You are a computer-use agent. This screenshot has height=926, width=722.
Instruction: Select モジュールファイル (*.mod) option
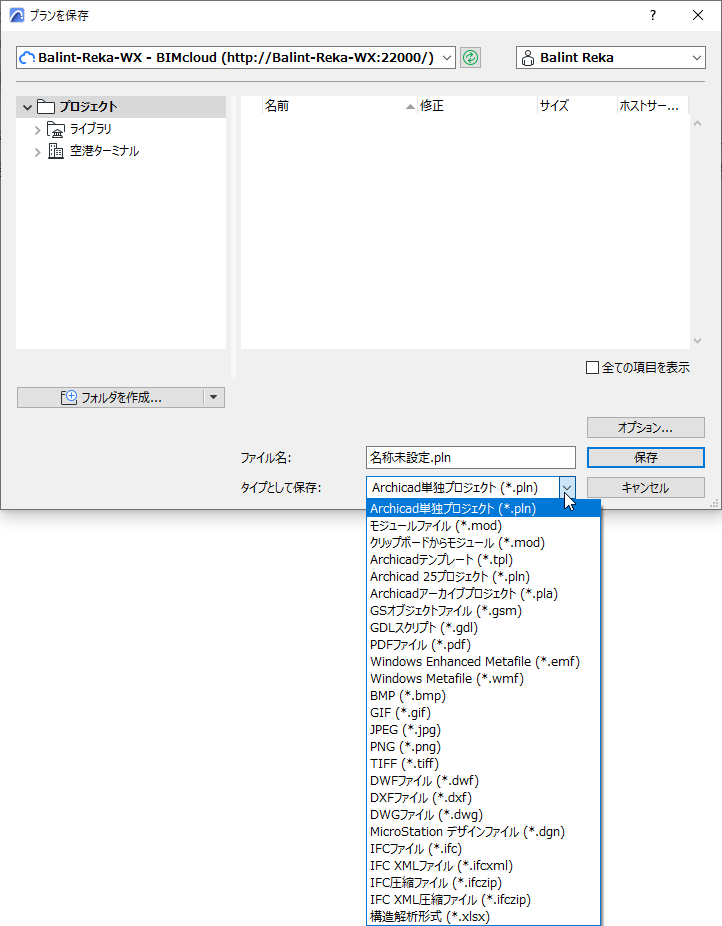(x=483, y=526)
